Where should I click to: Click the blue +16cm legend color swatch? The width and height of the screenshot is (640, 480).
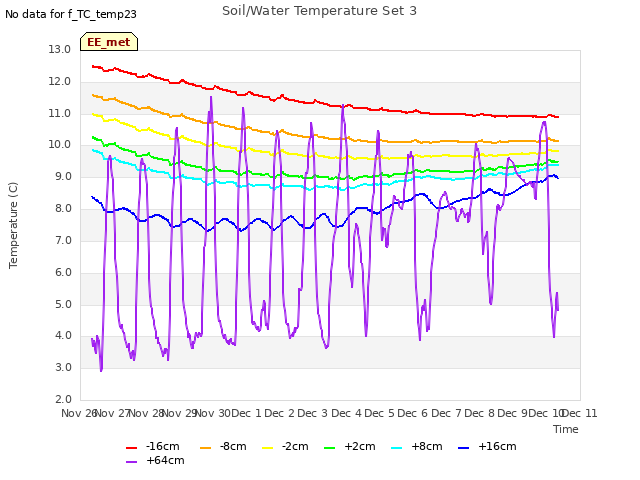[x=463, y=448]
